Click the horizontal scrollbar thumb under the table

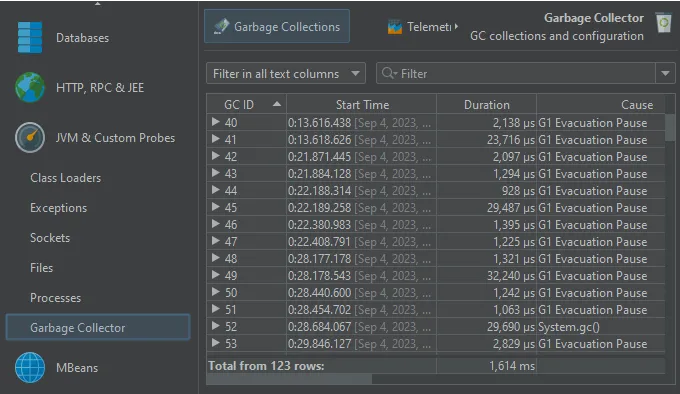click(x=289, y=379)
